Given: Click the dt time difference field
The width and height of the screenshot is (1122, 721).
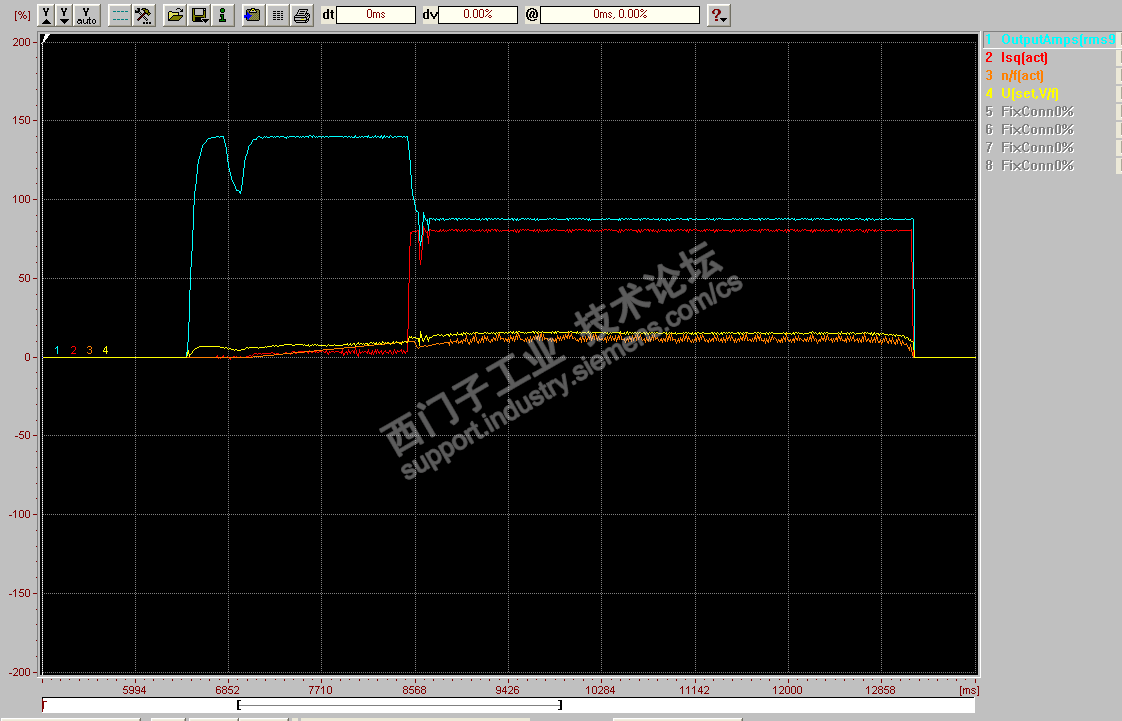Looking at the screenshot, I should click(376, 14).
